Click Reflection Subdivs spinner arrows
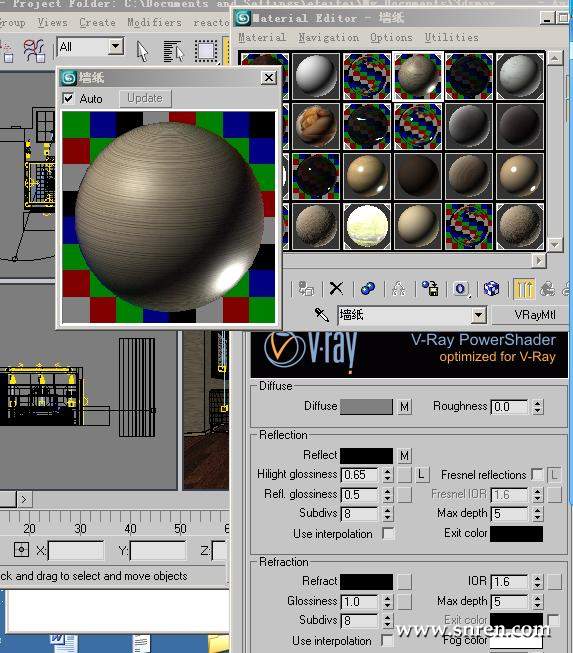Viewport: 573px width, 653px height. [x=387, y=514]
